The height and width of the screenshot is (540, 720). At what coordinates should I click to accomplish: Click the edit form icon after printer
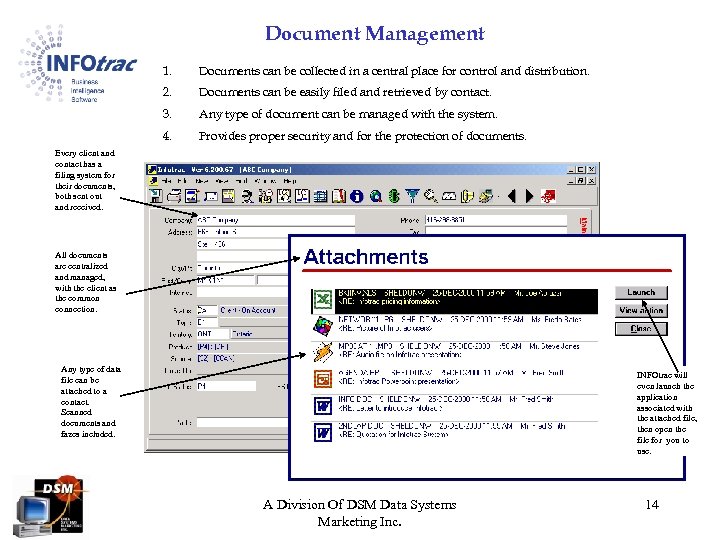pos(192,196)
